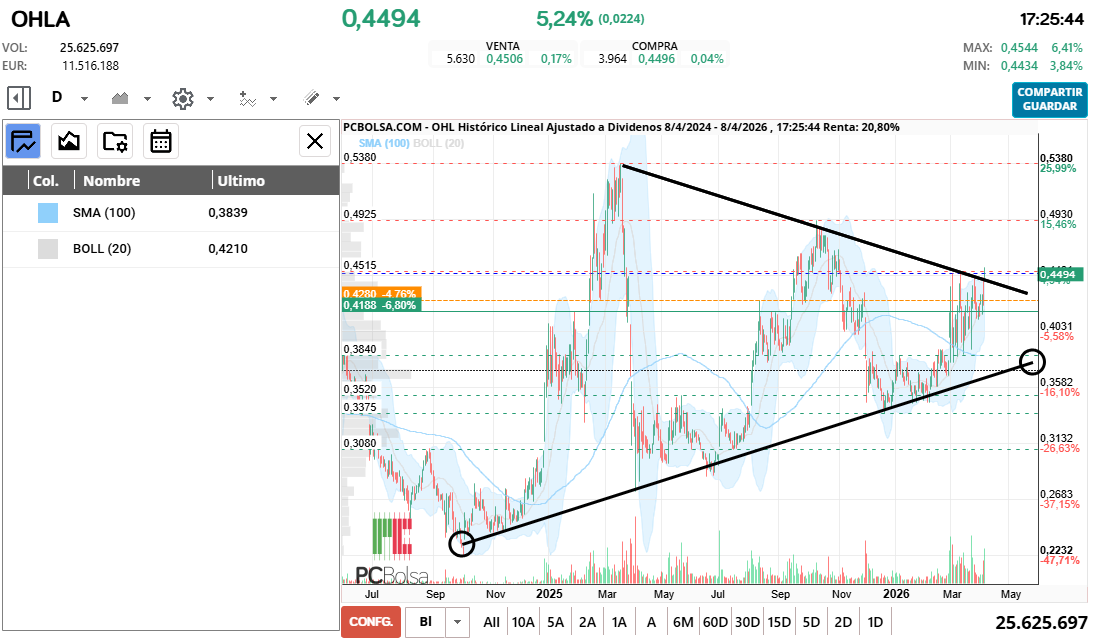Image resolution: width=1103 pixels, height=643 pixels.
Task: Click the Ultimo column header
Action: tap(241, 181)
